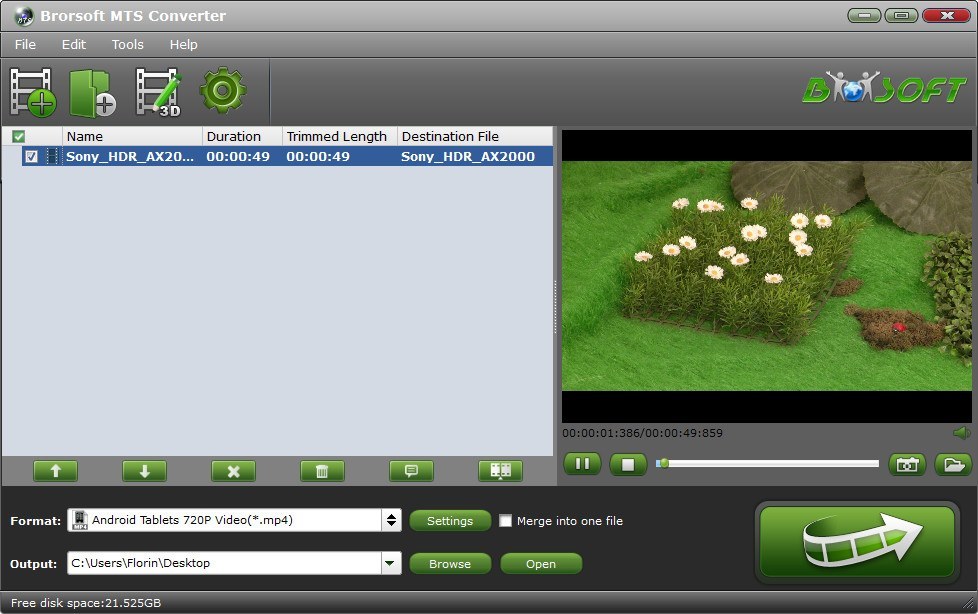Remove selected item with X button
Image resolution: width=978 pixels, height=614 pixels.
(x=233, y=471)
